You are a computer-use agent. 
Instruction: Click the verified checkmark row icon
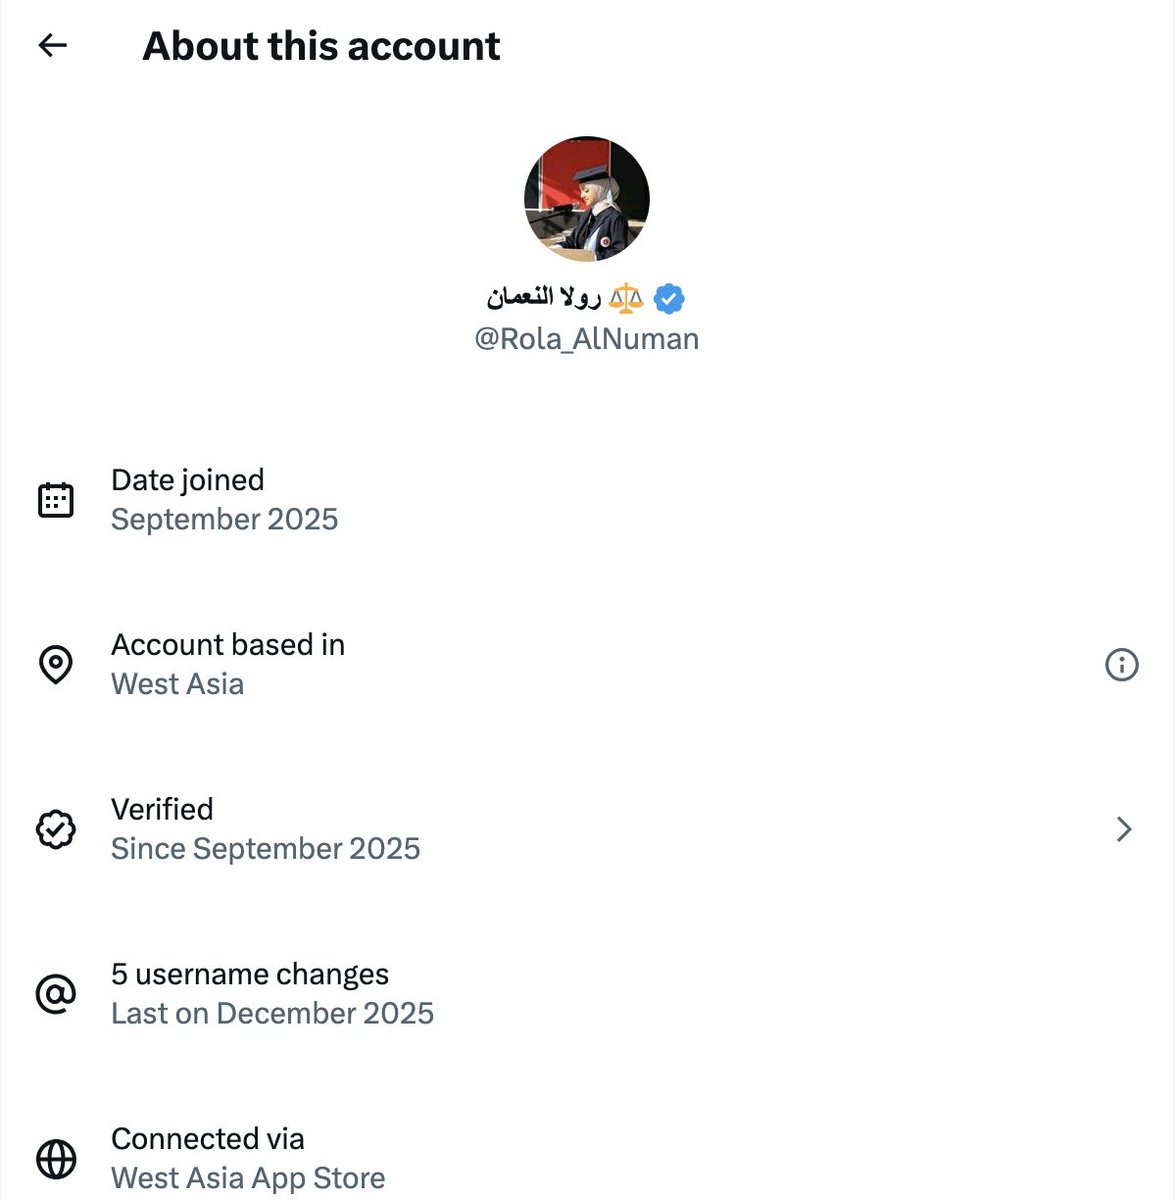tap(56, 829)
